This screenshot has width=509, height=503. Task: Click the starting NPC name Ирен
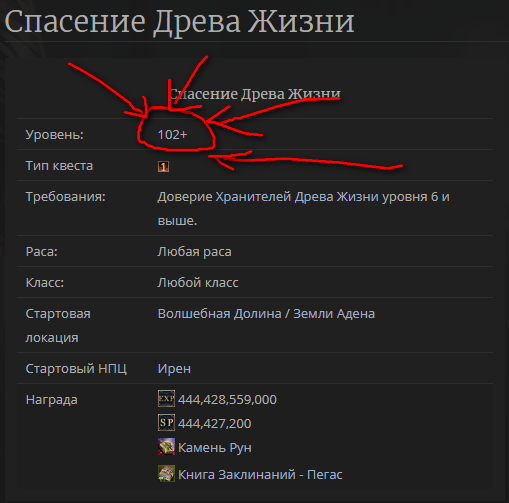(174, 369)
